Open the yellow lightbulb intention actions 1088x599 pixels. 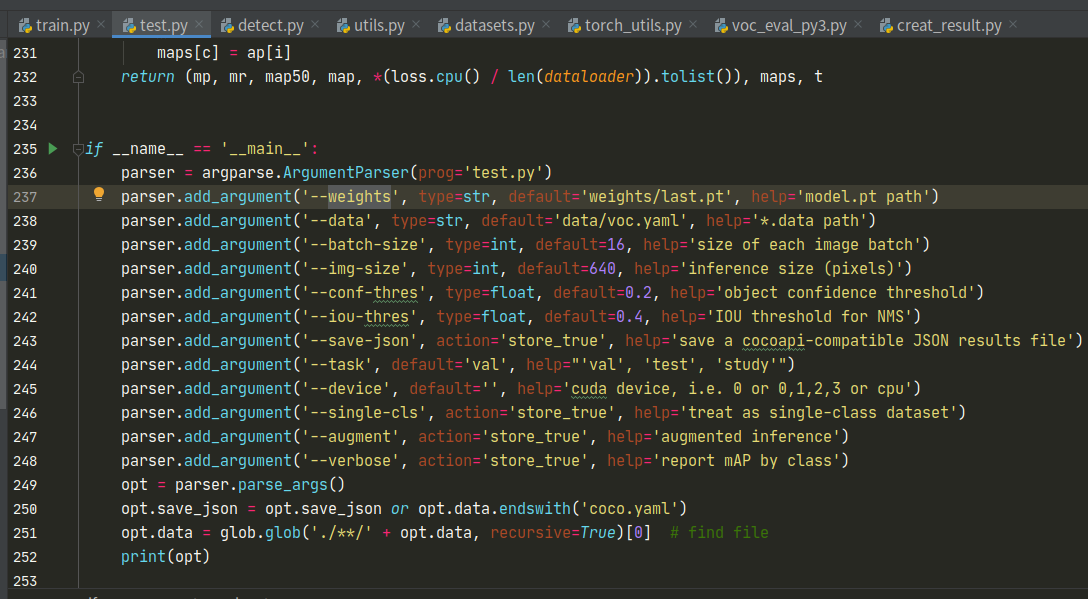(99, 194)
